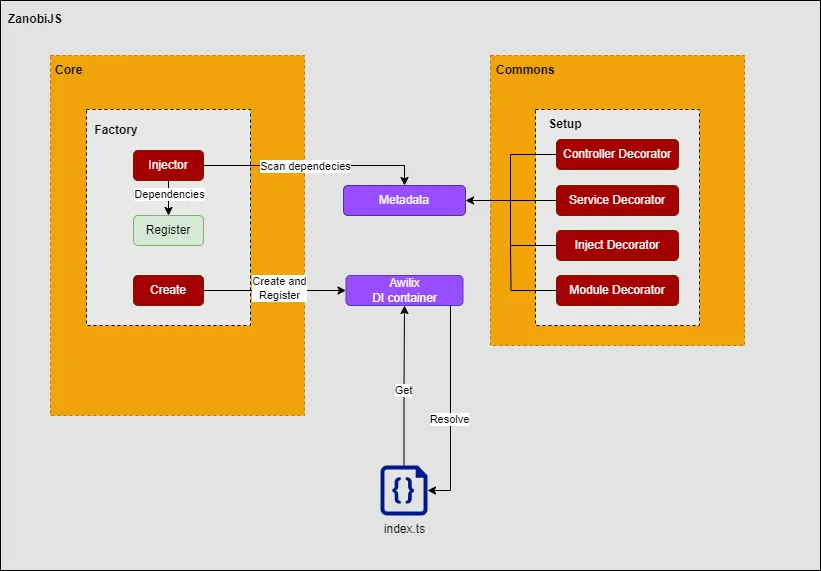Select the purple Metadata block
821x571 pixels.
[x=404, y=200]
